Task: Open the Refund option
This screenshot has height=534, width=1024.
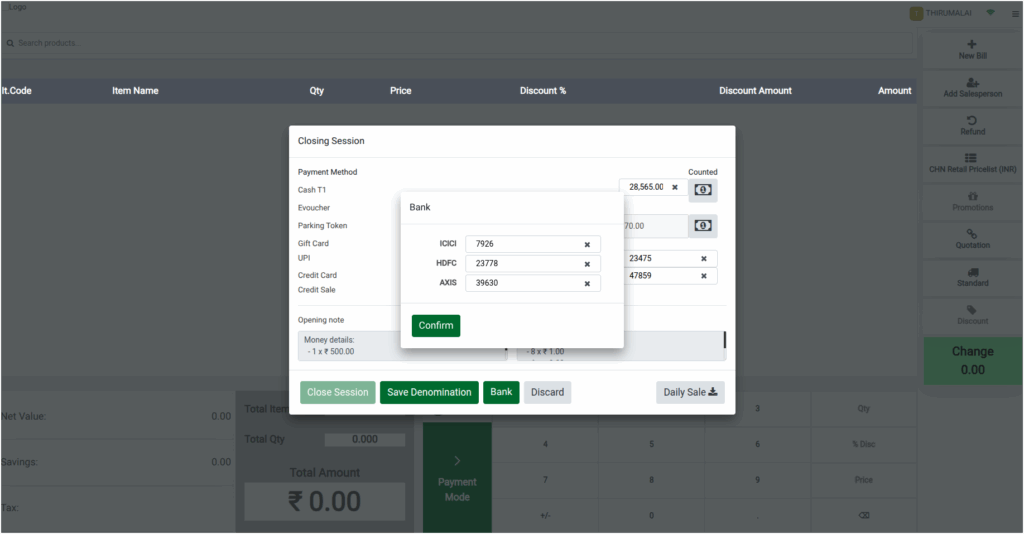Action: [x=972, y=125]
